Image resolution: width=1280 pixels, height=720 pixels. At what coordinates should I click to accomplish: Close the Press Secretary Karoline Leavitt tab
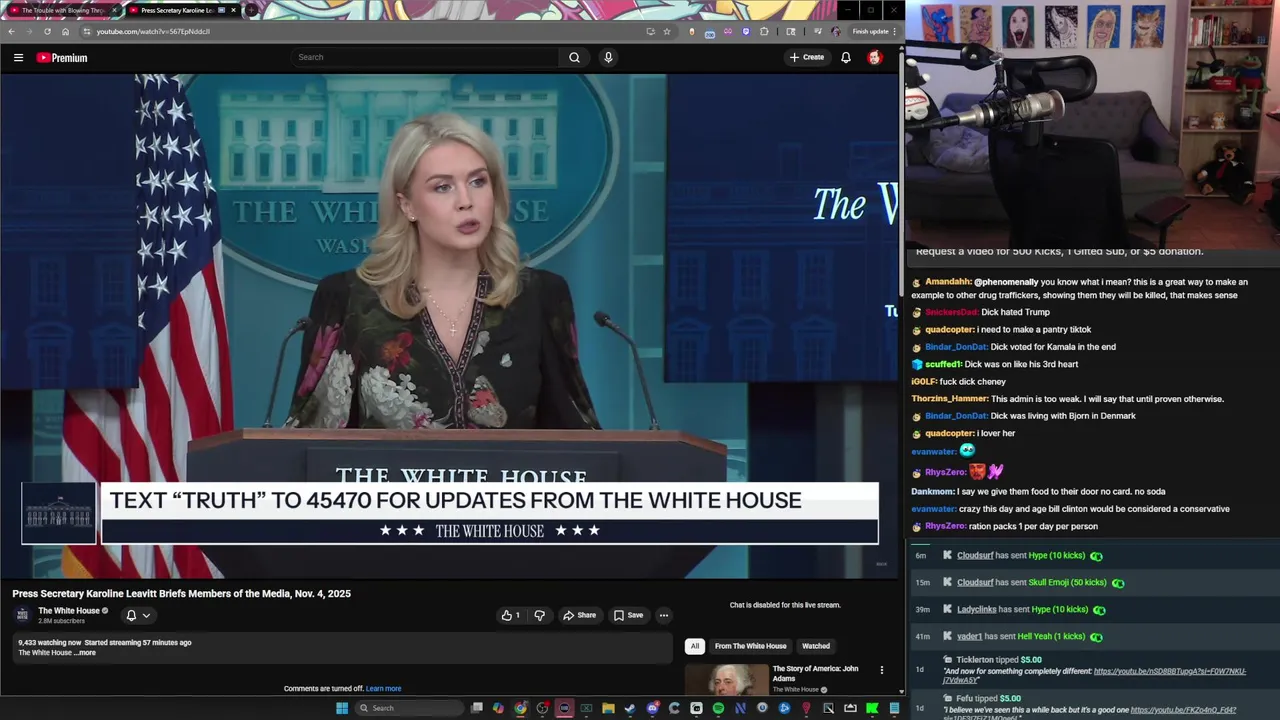(x=234, y=10)
